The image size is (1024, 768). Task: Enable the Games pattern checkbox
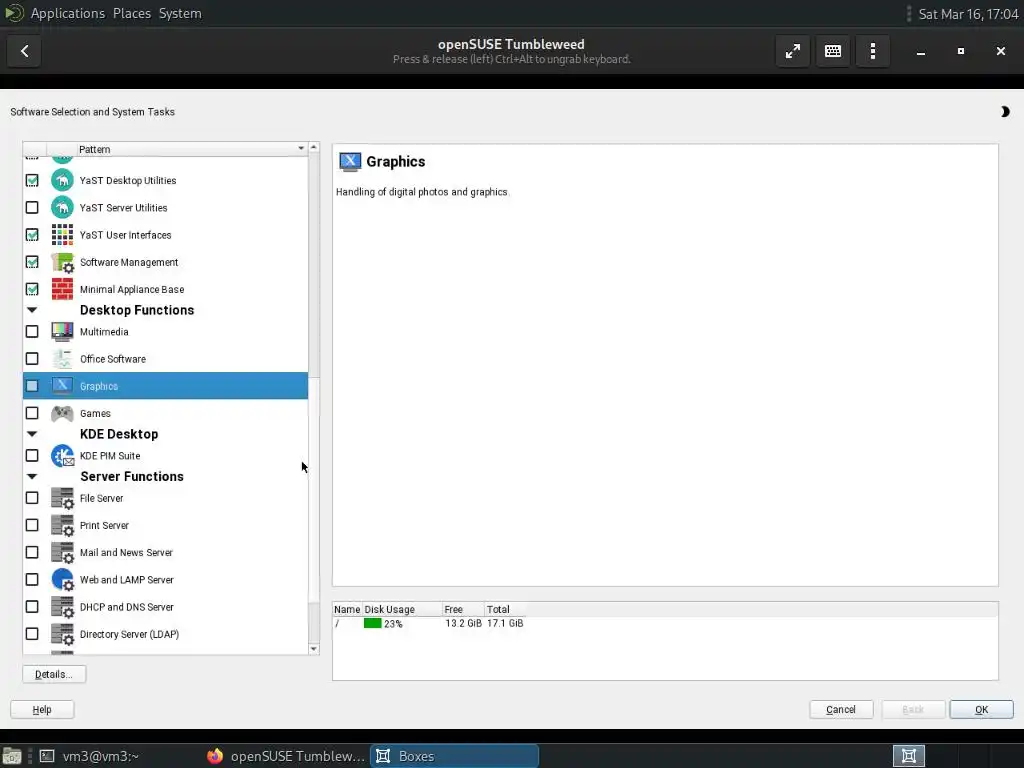[32, 413]
